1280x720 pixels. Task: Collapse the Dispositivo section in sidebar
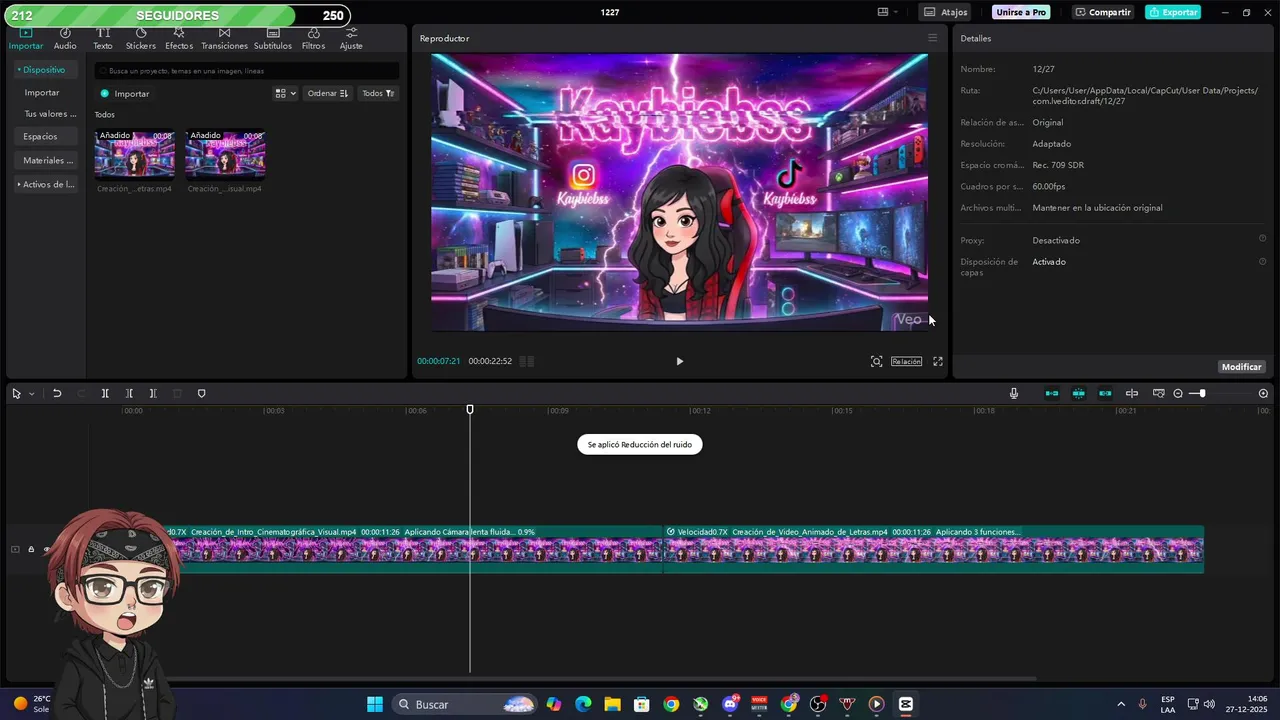click(42, 70)
